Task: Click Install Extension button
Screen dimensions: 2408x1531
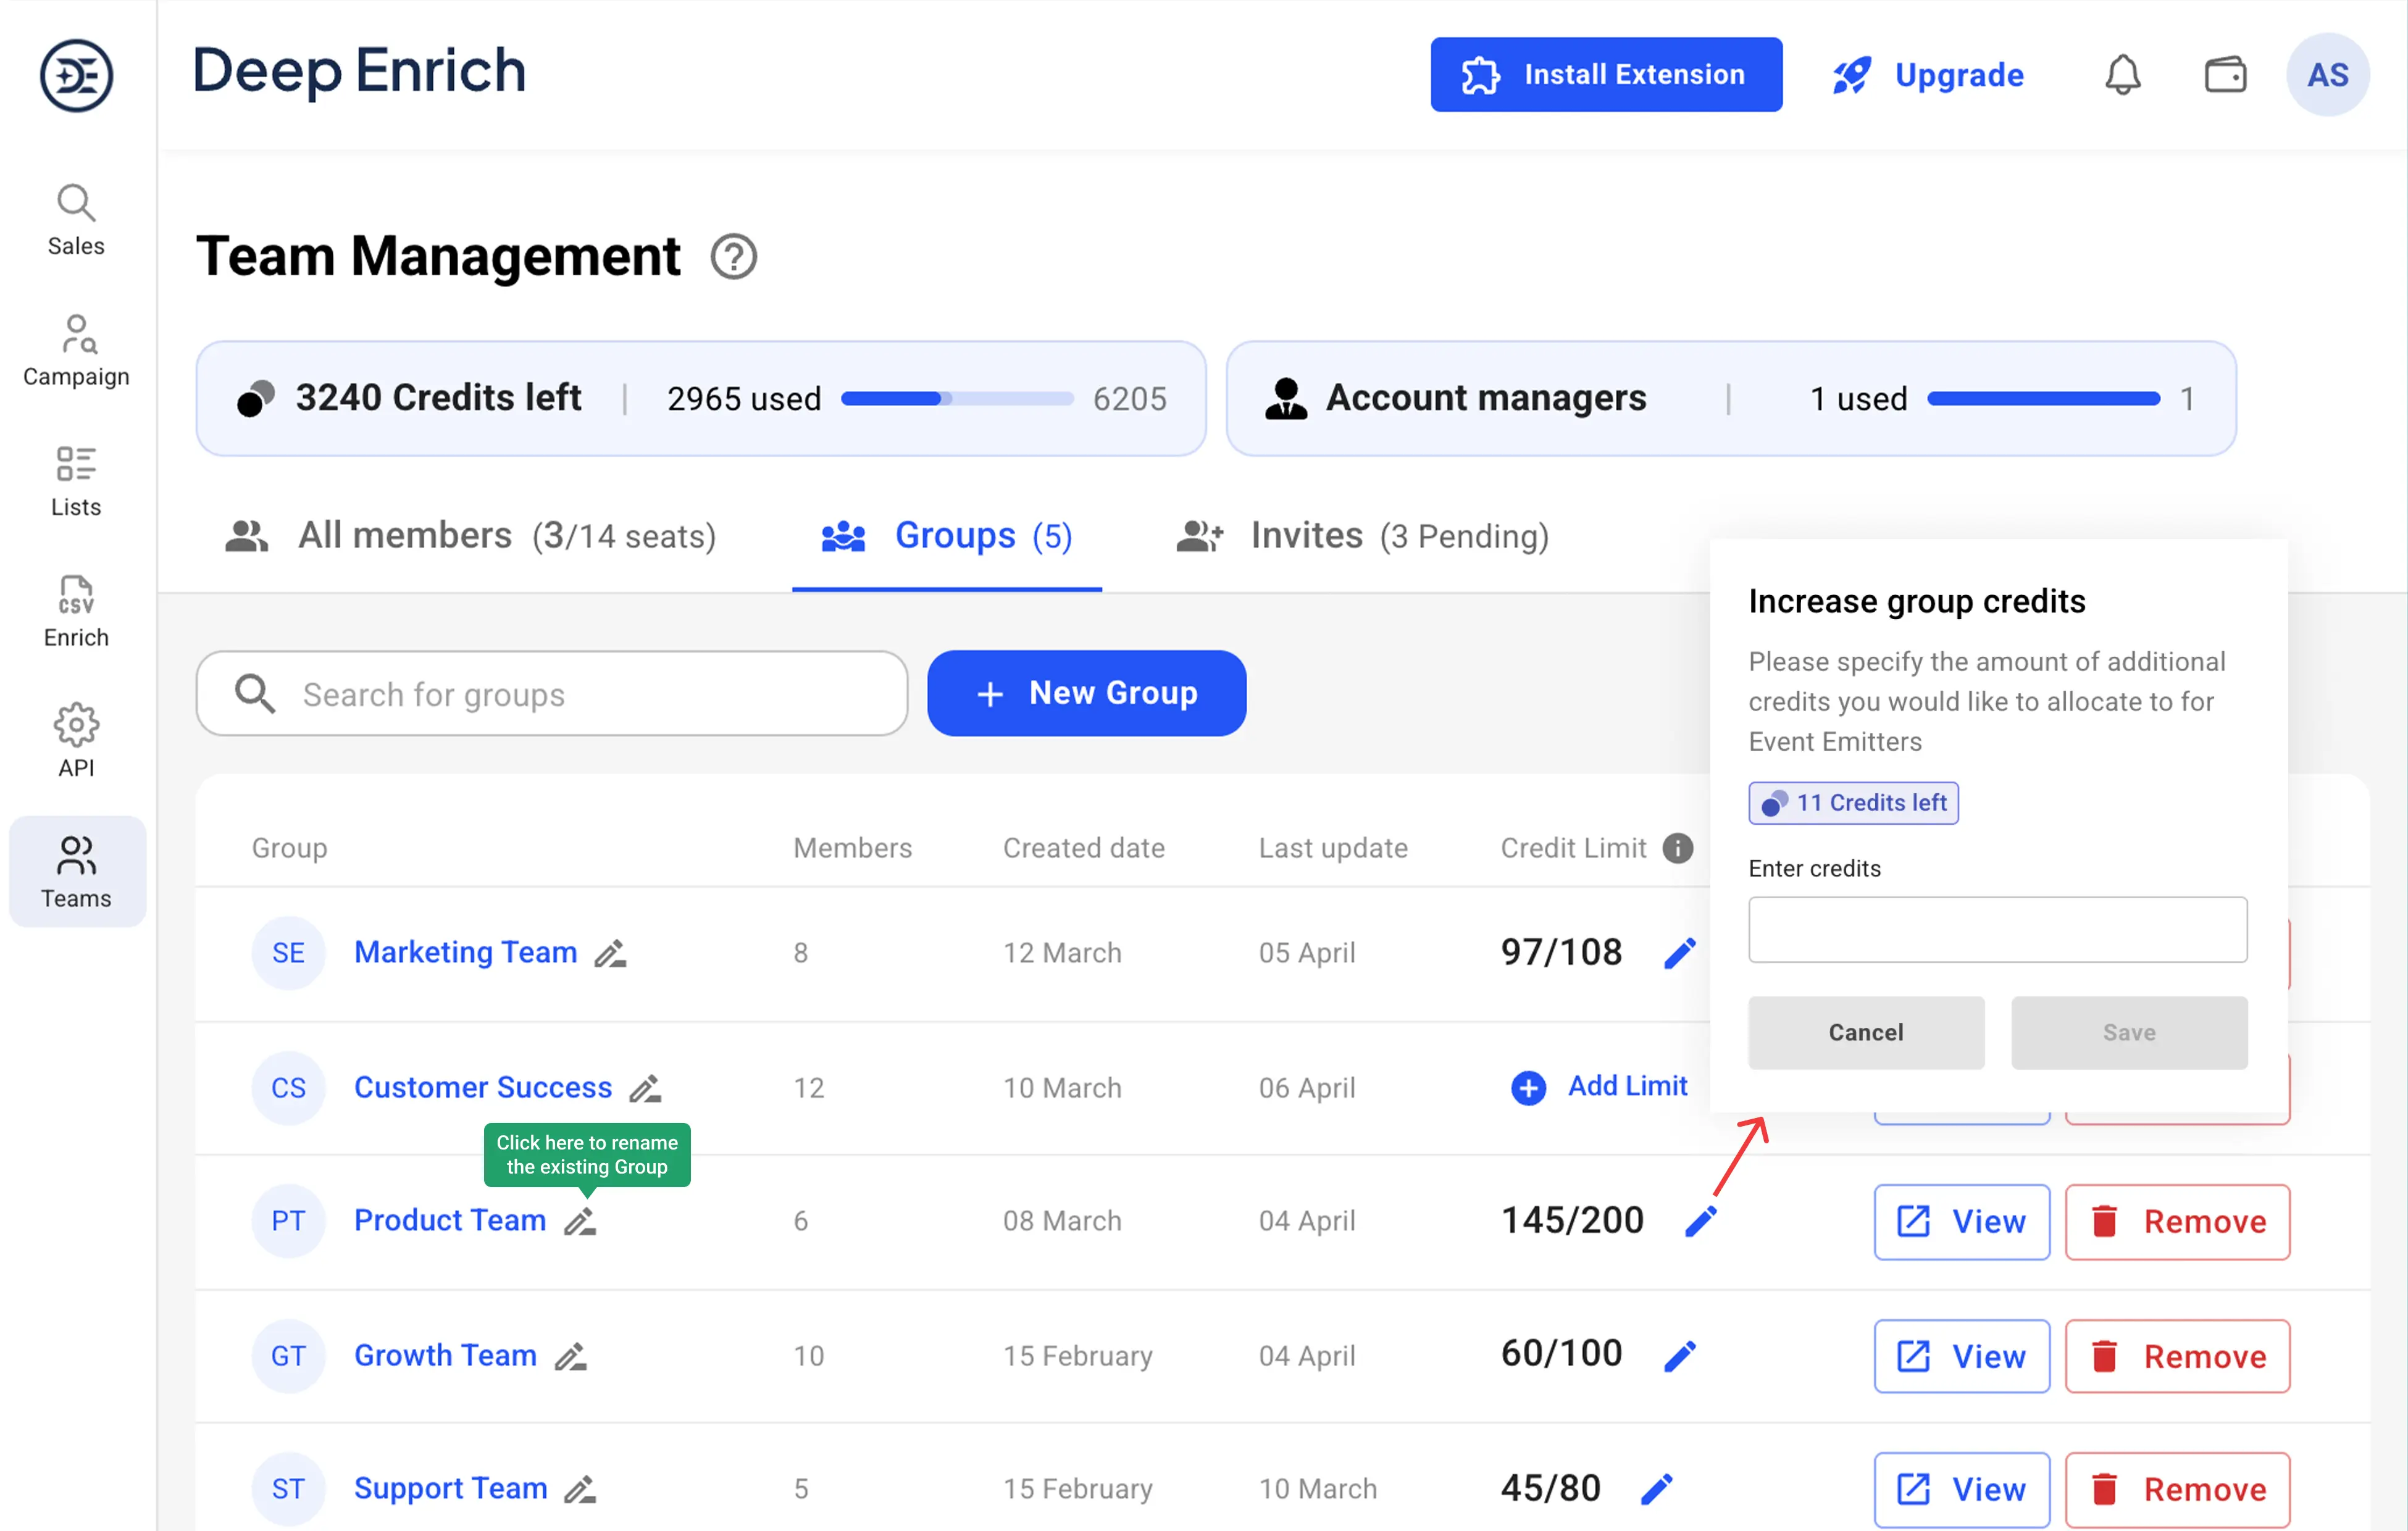Action: tap(1606, 75)
